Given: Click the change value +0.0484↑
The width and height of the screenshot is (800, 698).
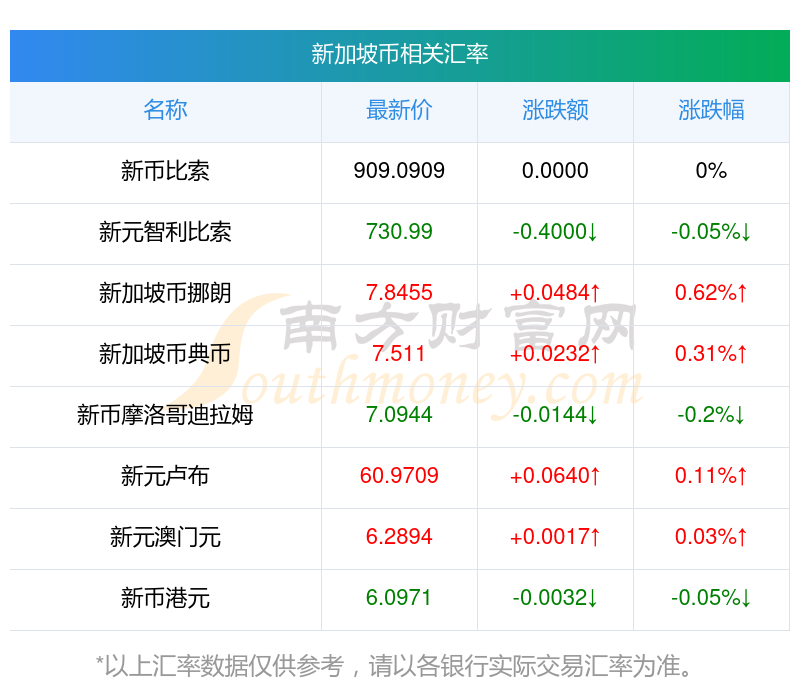Looking at the screenshot, I should [x=555, y=293].
